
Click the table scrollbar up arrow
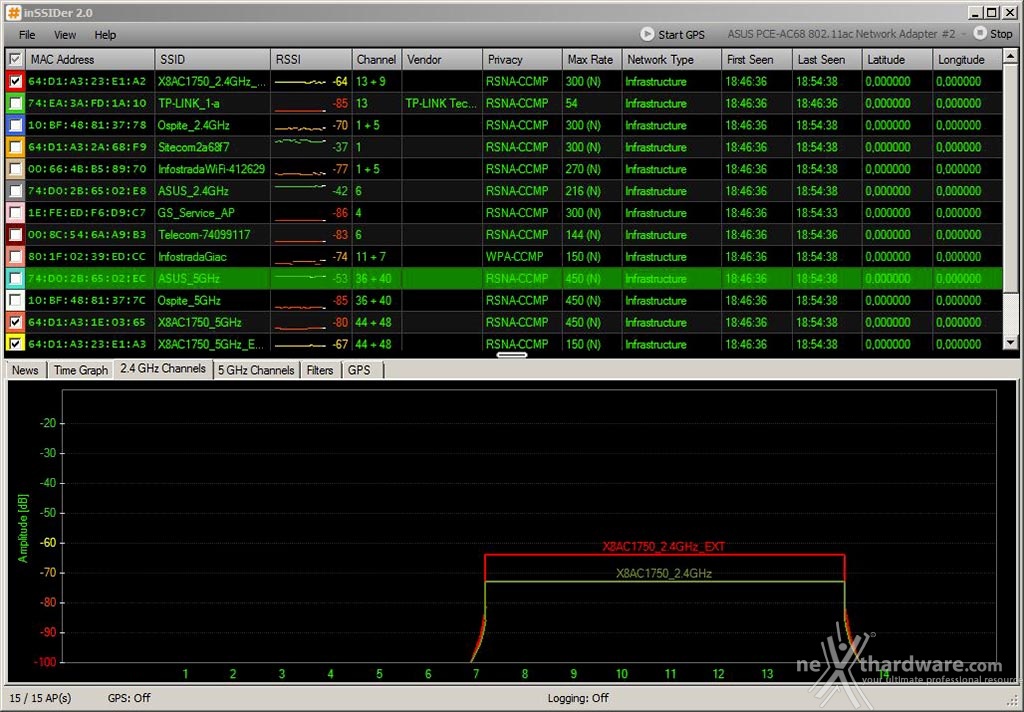(x=1010, y=57)
